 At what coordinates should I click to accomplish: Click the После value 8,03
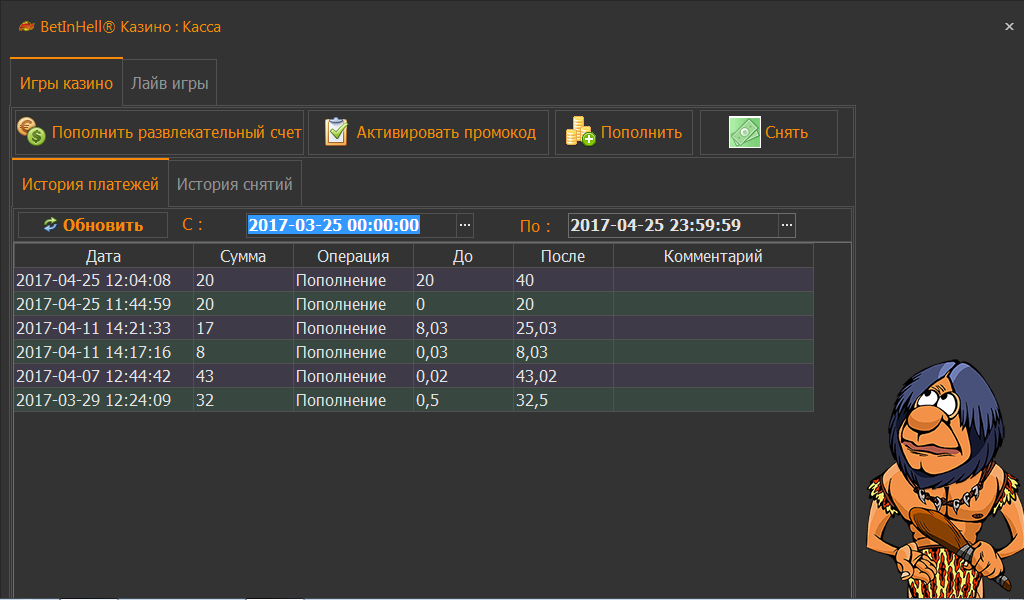(532, 352)
